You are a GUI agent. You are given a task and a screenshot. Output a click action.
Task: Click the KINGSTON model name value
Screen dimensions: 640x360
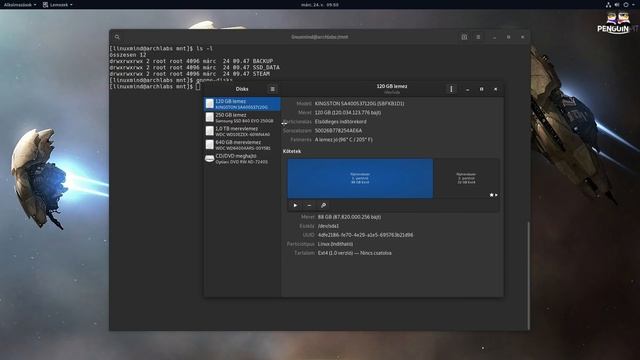tap(360, 104)
